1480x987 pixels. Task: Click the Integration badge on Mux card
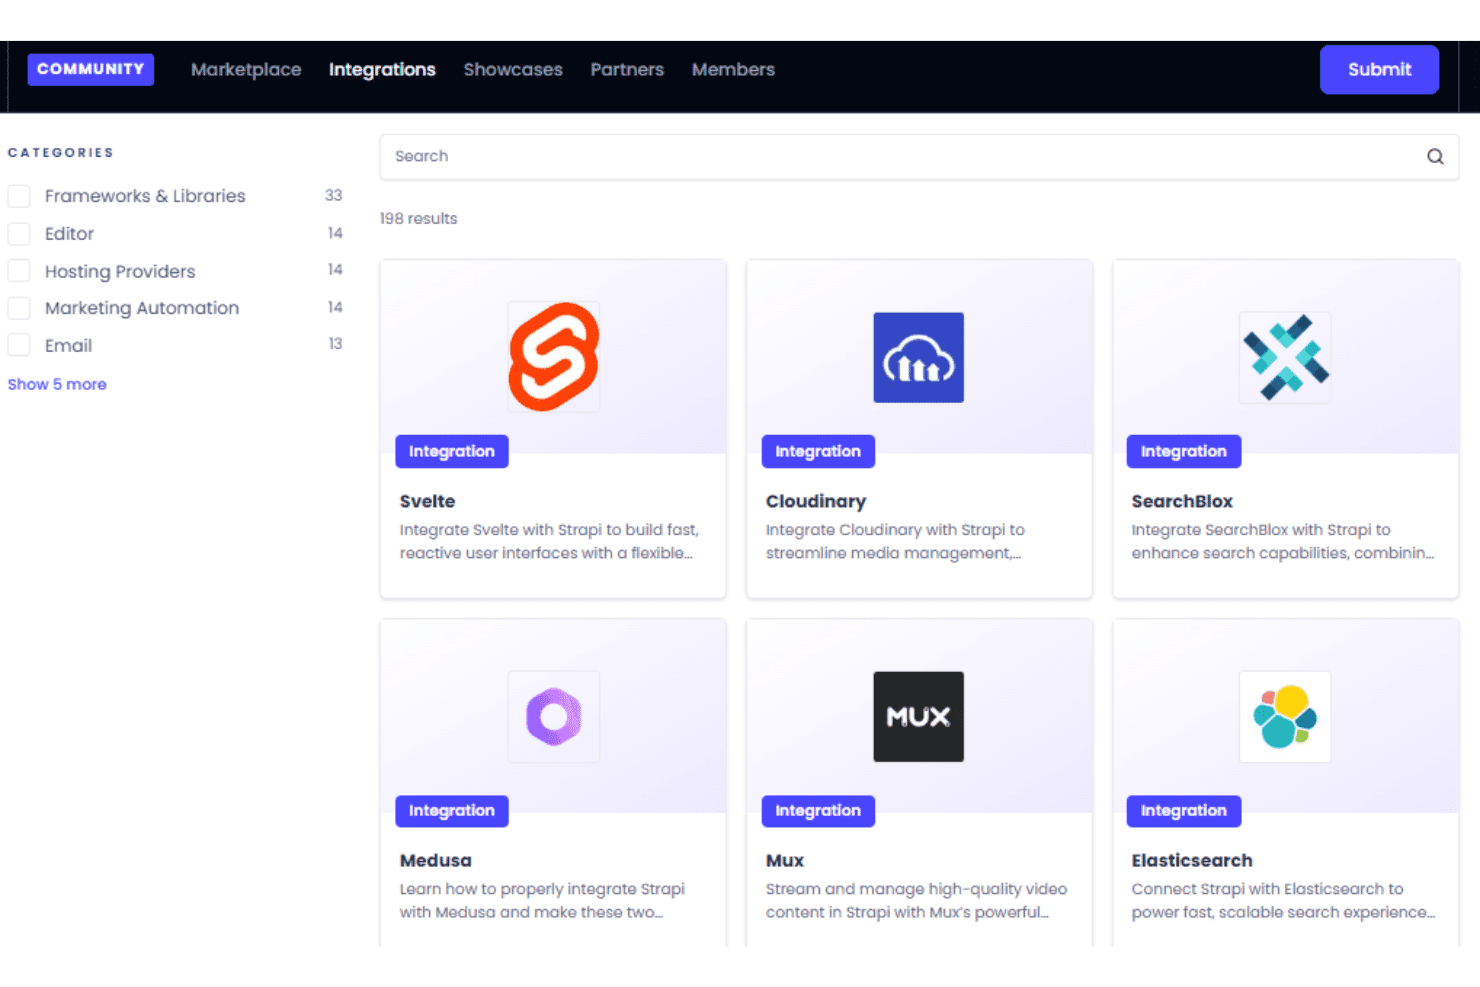point(818,811)
